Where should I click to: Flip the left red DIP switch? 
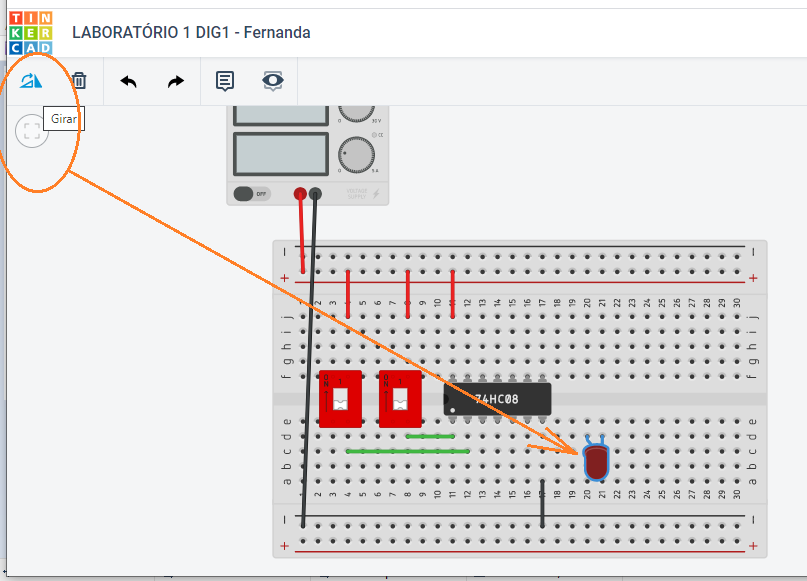pos(340,399)
